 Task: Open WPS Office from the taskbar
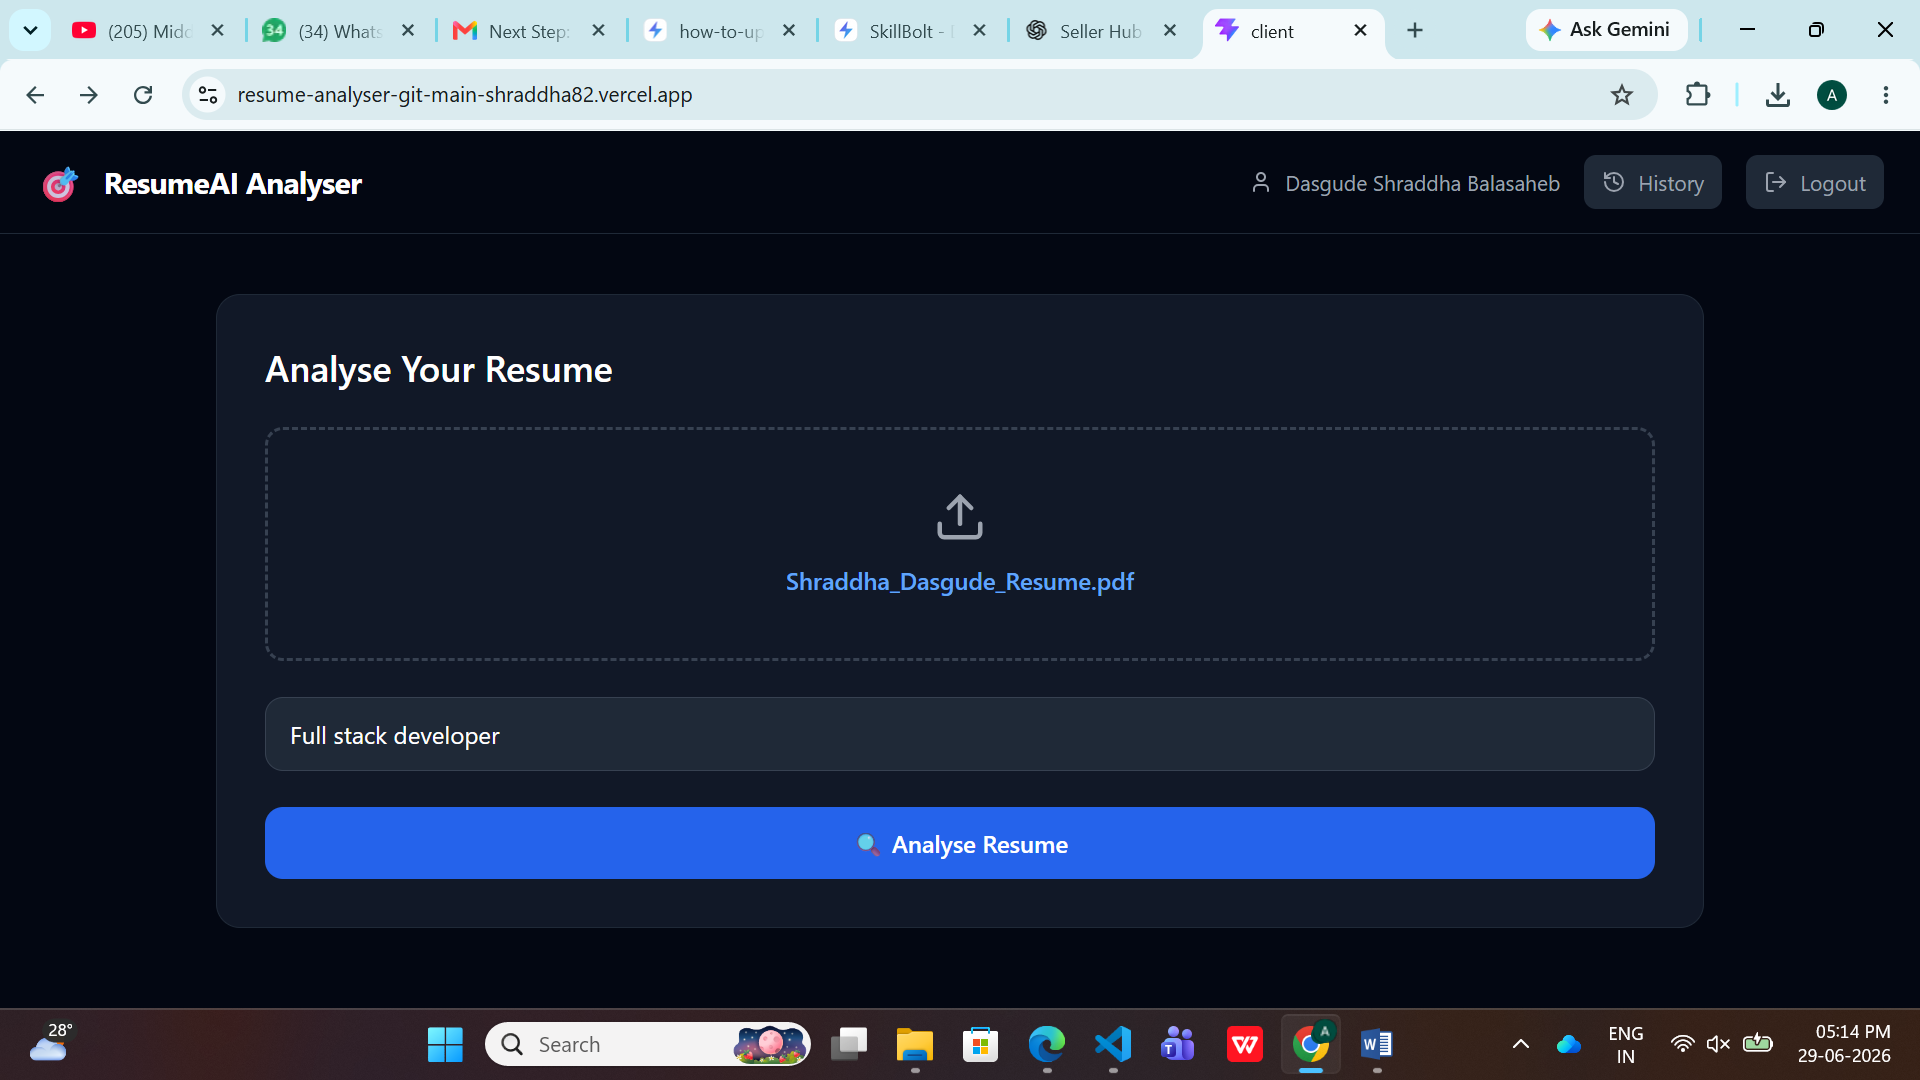pyautogui.click(x=1245, y=1045)
